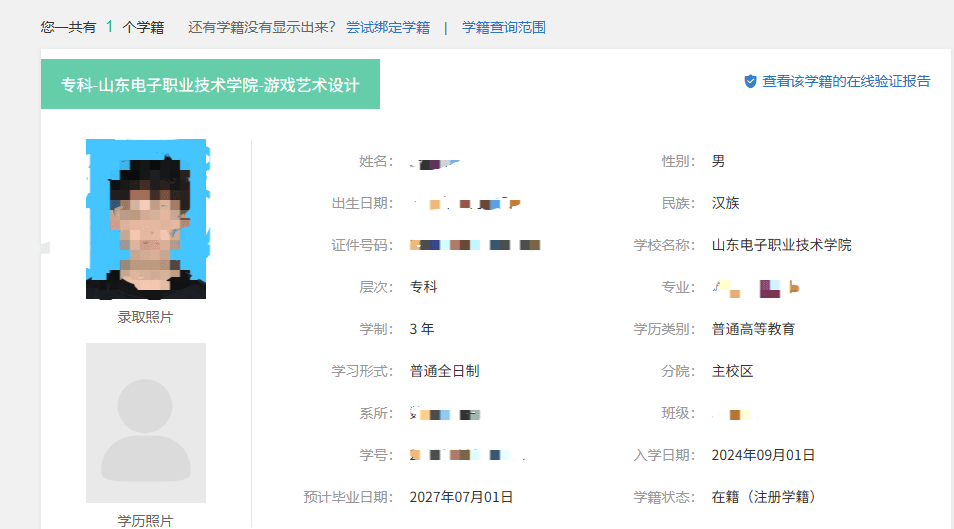Click the 学号 field label

tap(376, 455)
